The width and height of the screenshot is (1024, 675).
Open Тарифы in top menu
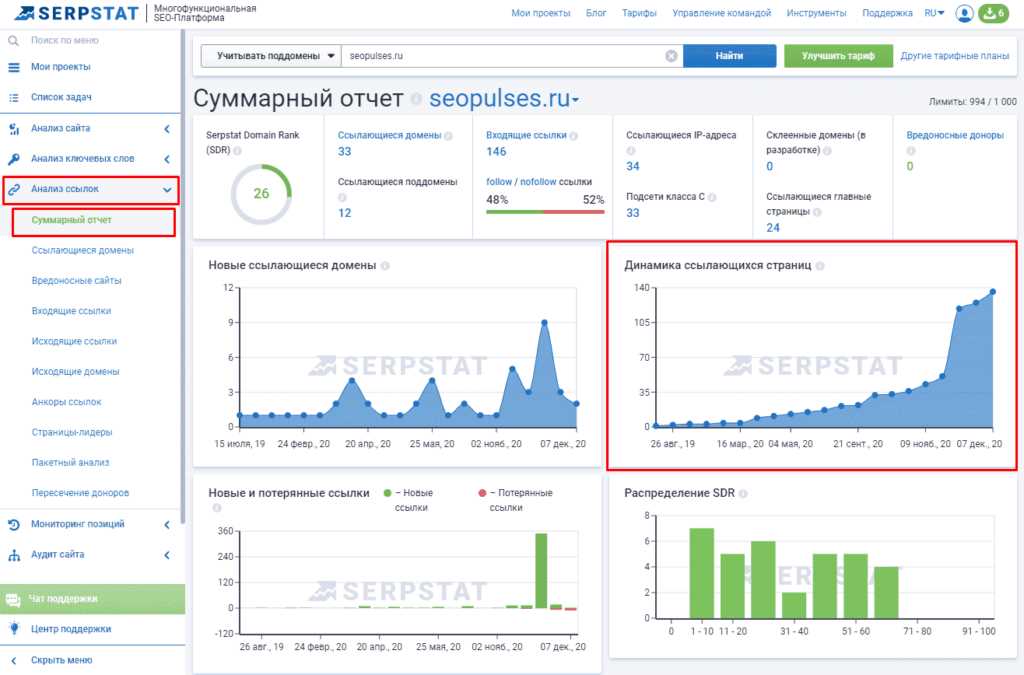pyautogui.click(x=639, y=13)
